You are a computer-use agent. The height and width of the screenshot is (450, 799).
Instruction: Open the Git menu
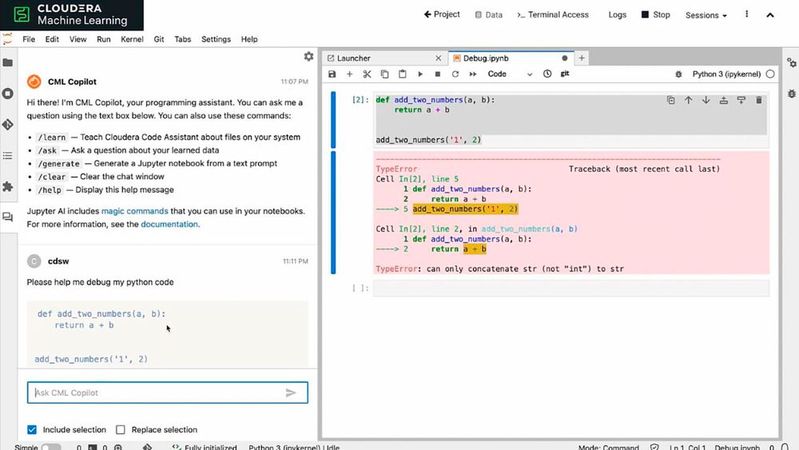(x=159, y=39)
